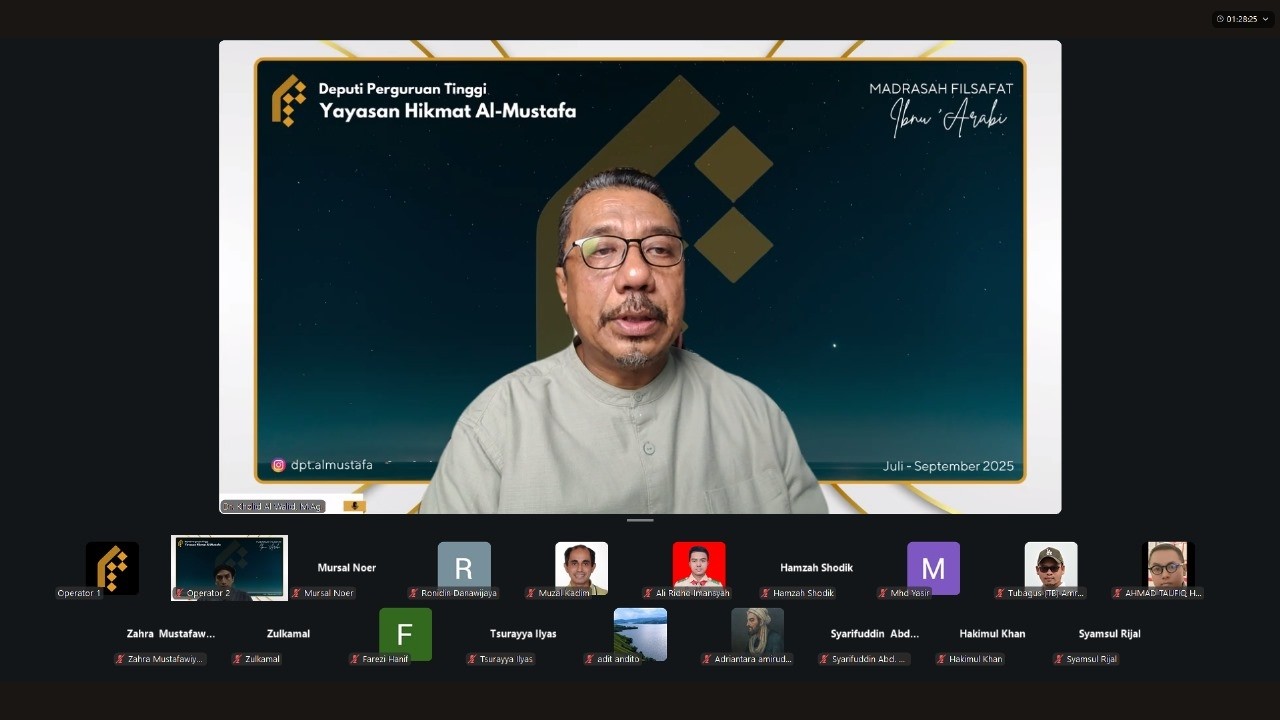Select Adriantara amirud's portrait painting avatar

pyautogui.click(x=757, y=634)
